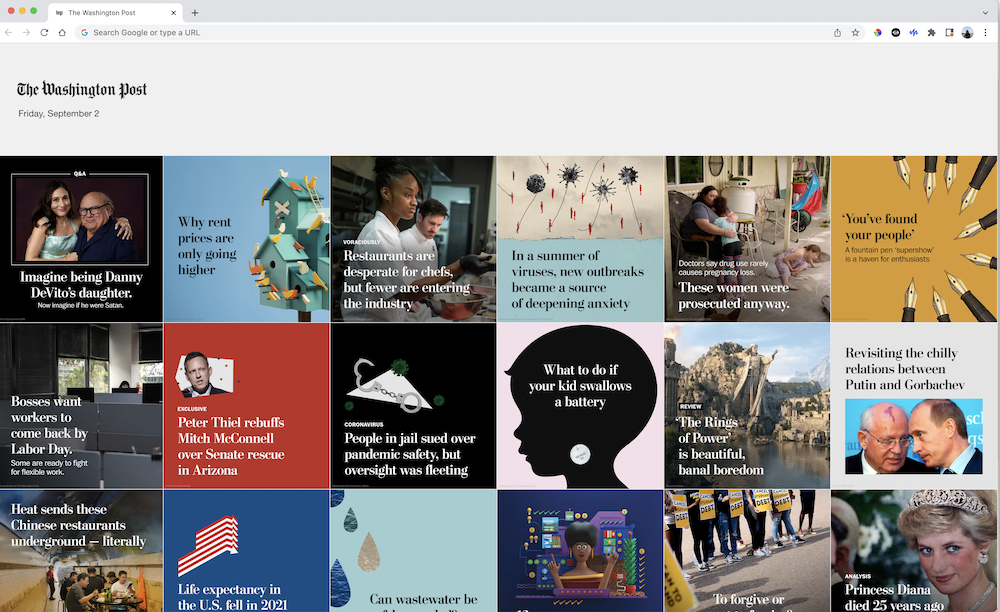Open the rainbow color wheel extension

pos(878,33)
